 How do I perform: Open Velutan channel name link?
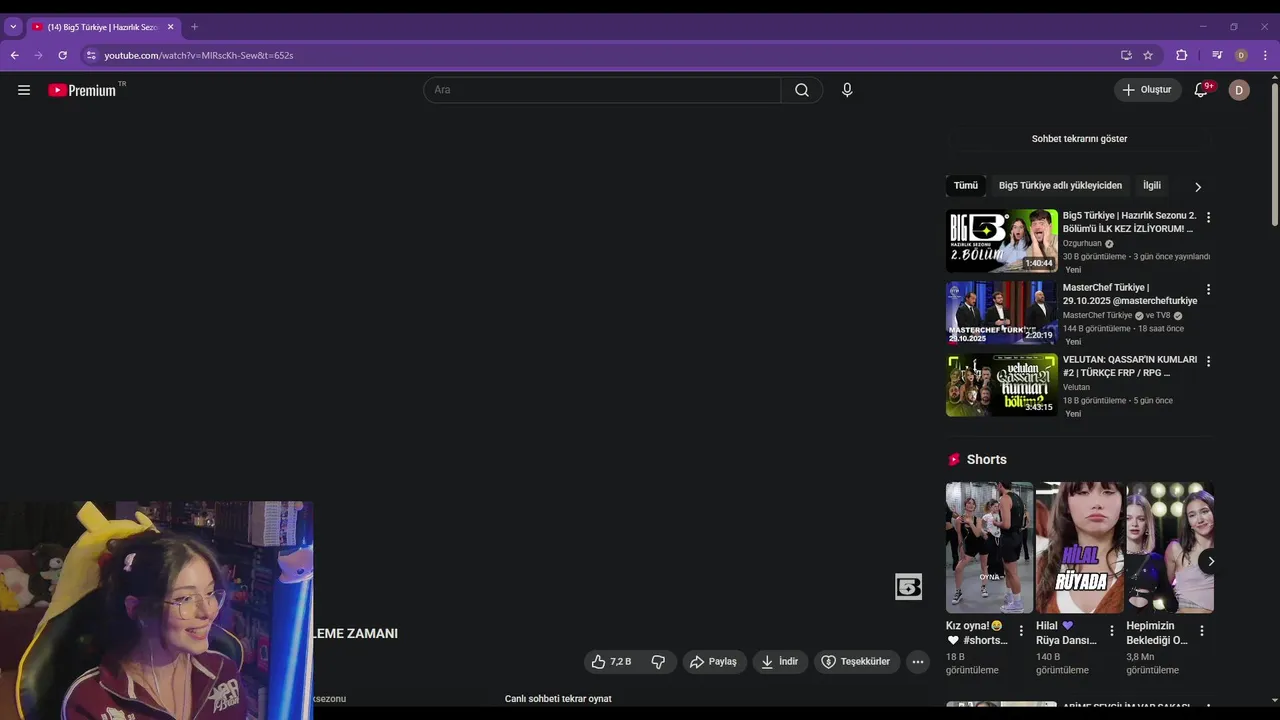(1076, 388)
